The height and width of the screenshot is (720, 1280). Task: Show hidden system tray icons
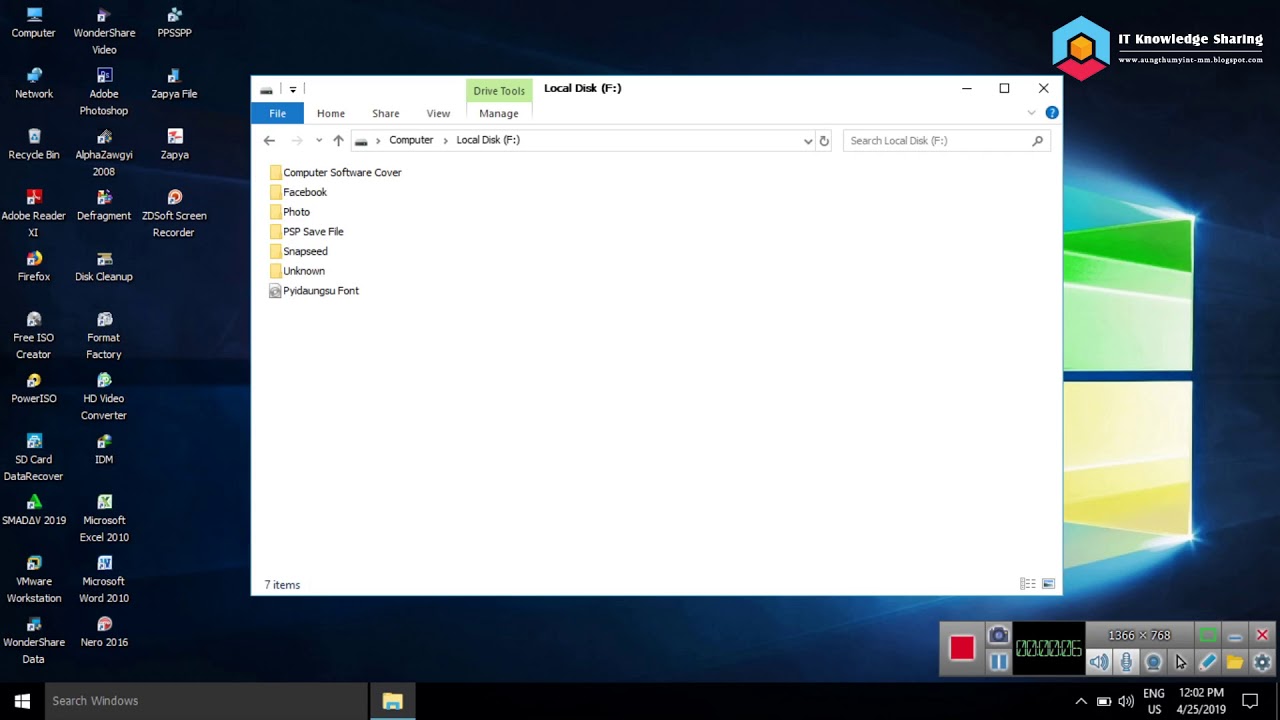pos(1081,701)
